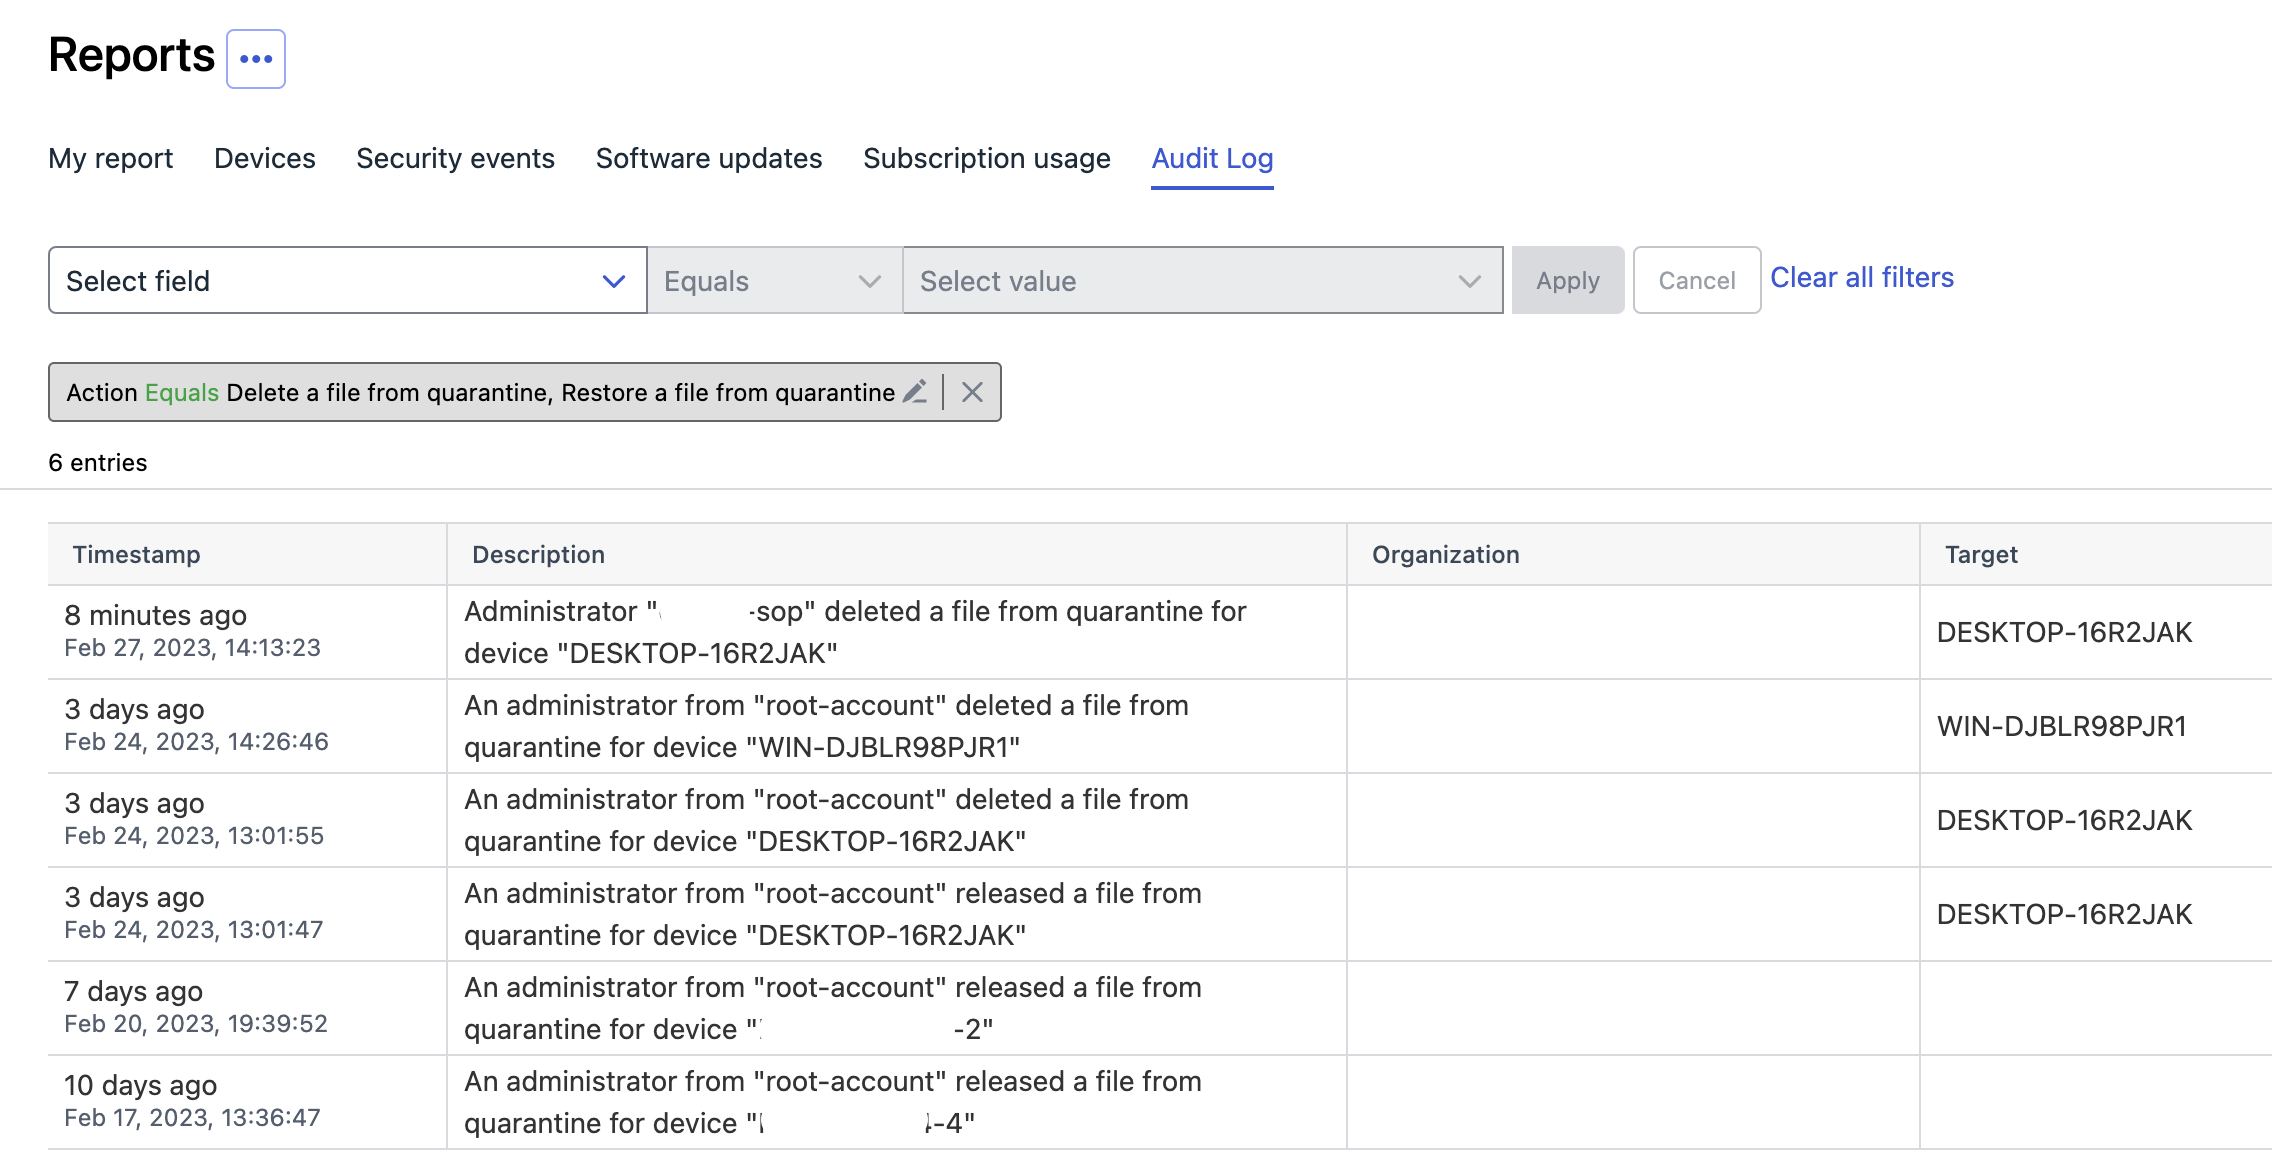Viewport: 2272px width, 1170px height.
Task: Select the Audit Log tab
Action: pyautogui.click(x=1212, y=158)
